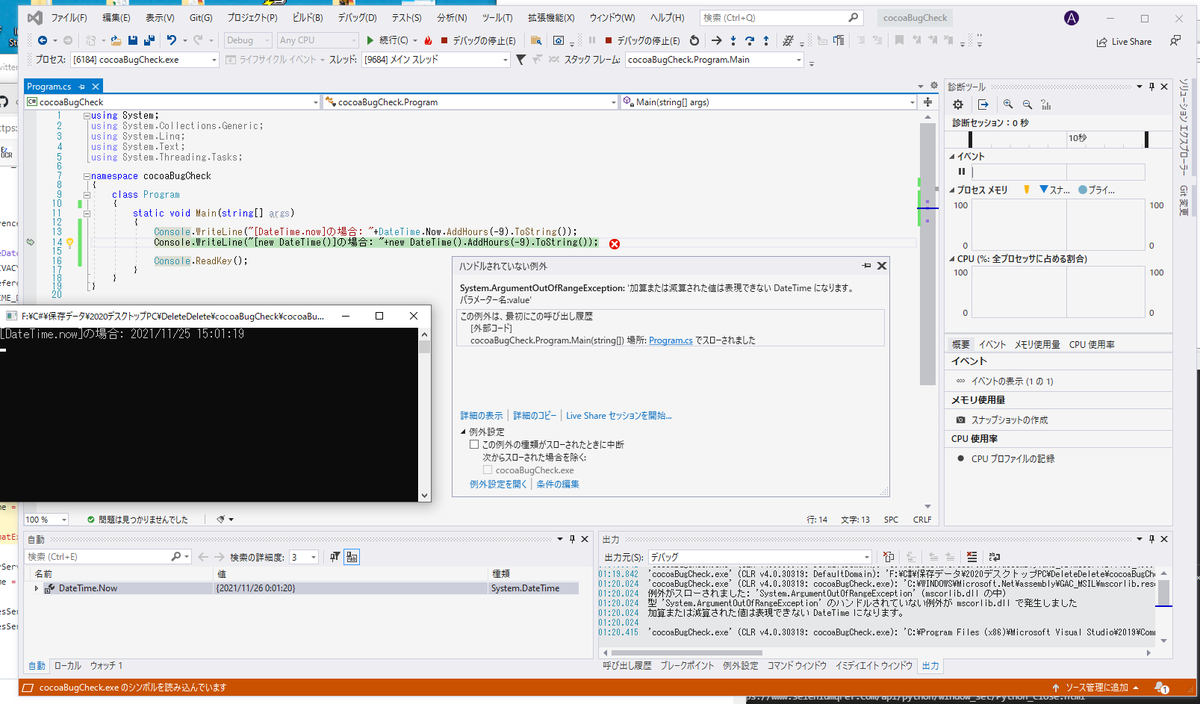Viewport: 1200px width, 704px height.
Task: Click the thread filter funnel icon
Action: tap(520, 60)
